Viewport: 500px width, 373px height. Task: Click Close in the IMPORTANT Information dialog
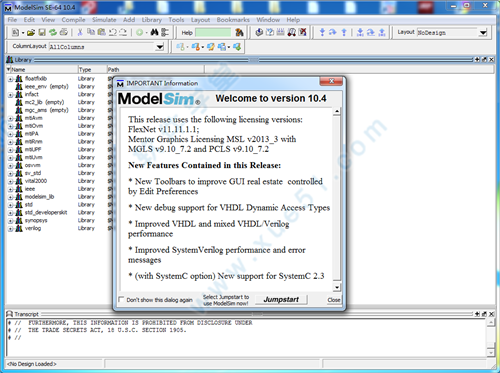pos(334,300)
